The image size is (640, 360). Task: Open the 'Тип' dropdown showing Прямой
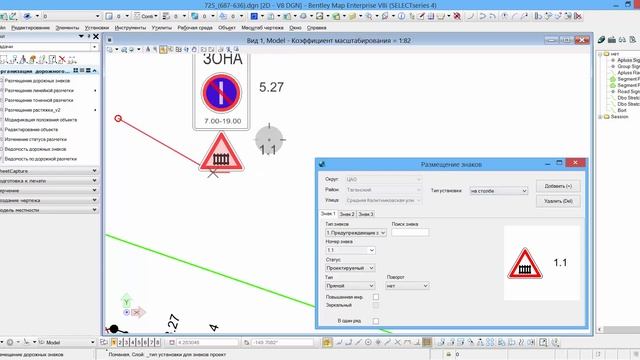coord(350,286)
